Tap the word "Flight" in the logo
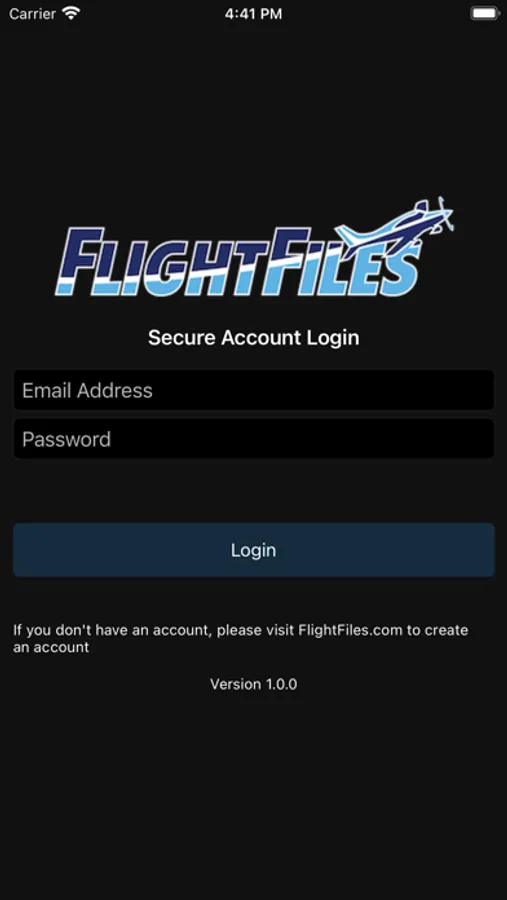Viewport: 507px width, 900px height. pyautogui.click(x=162, y=261)
